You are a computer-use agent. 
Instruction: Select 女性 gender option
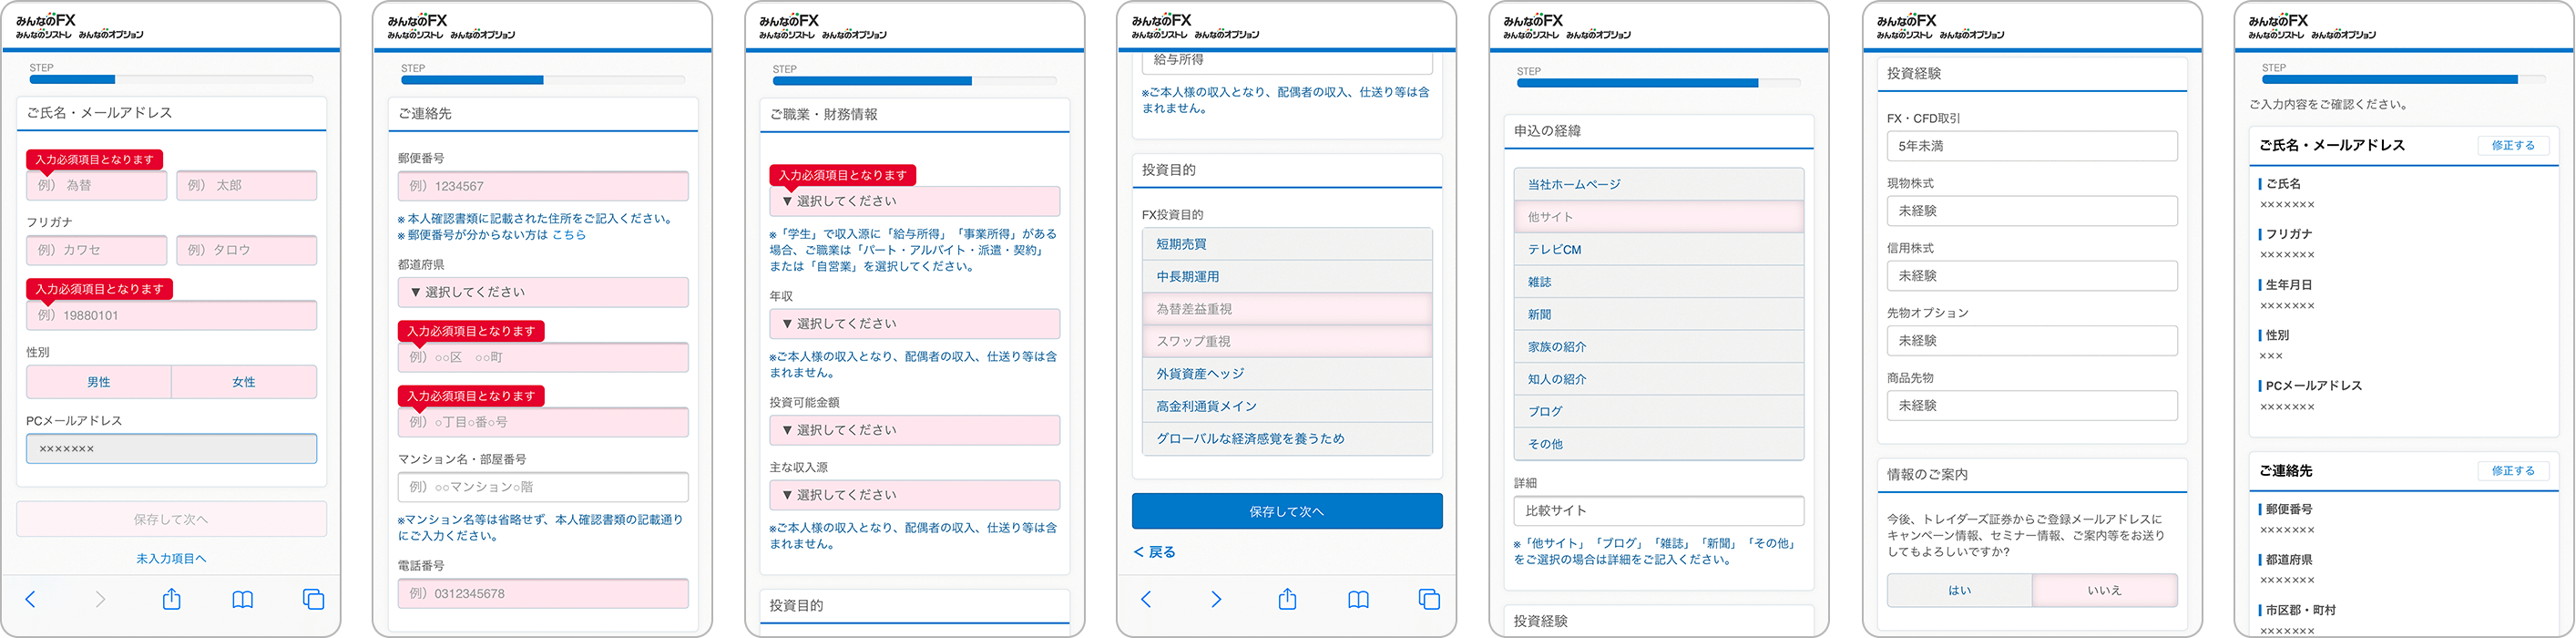coord(244,382)
